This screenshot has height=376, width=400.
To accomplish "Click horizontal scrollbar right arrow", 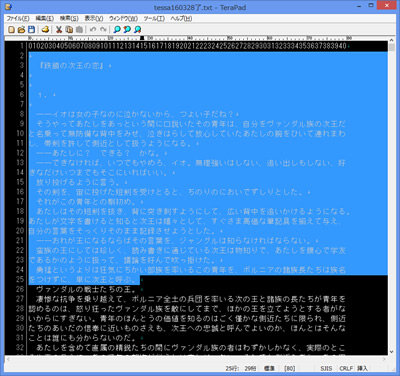I will (384, 359).
